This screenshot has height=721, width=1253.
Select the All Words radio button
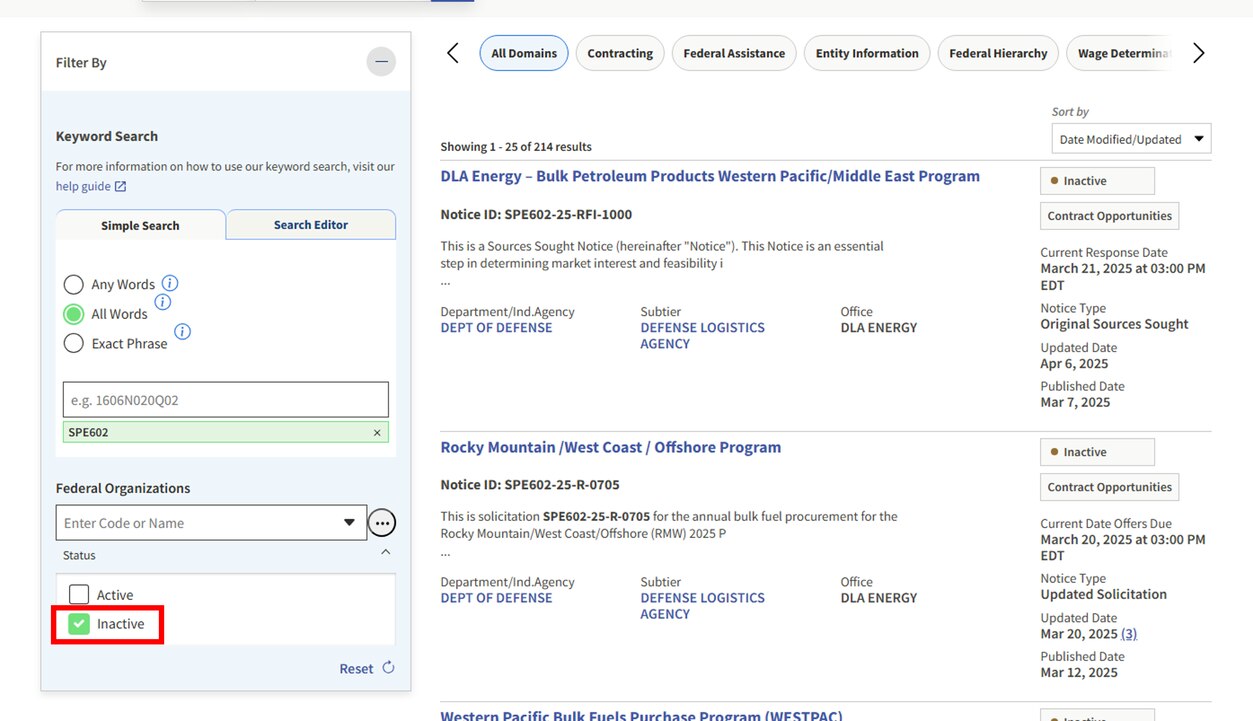(73, 314)
